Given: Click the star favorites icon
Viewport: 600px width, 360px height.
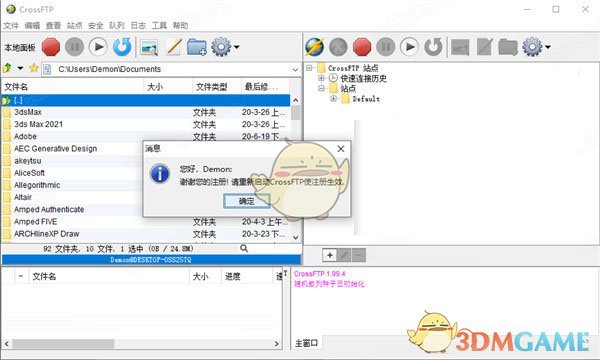Looking at the screenshot, I should (34, 68).
